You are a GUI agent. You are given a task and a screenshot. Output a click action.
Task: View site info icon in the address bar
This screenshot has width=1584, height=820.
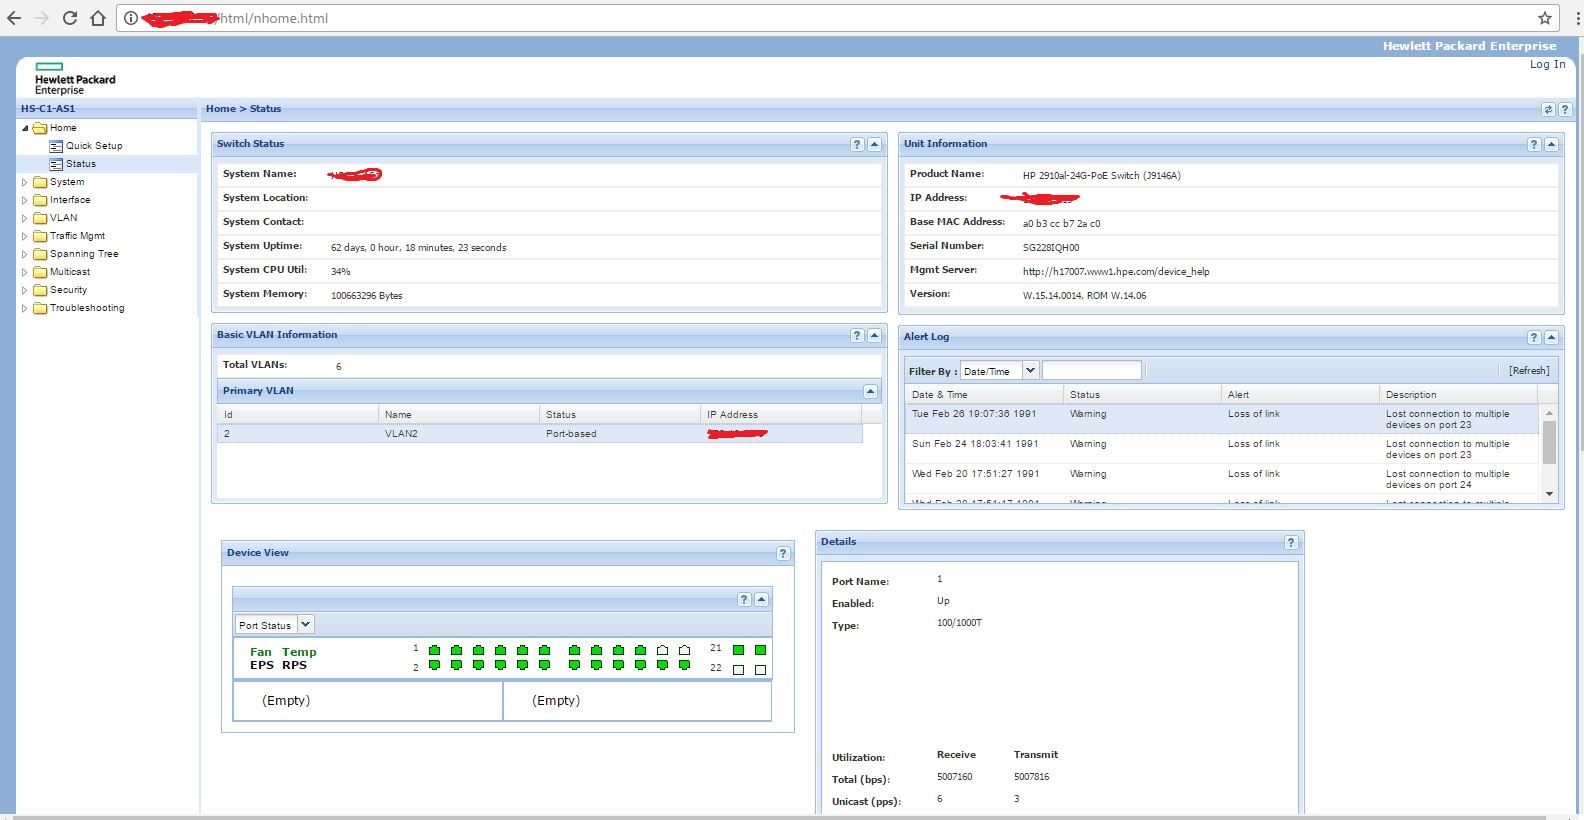point(131,18)
